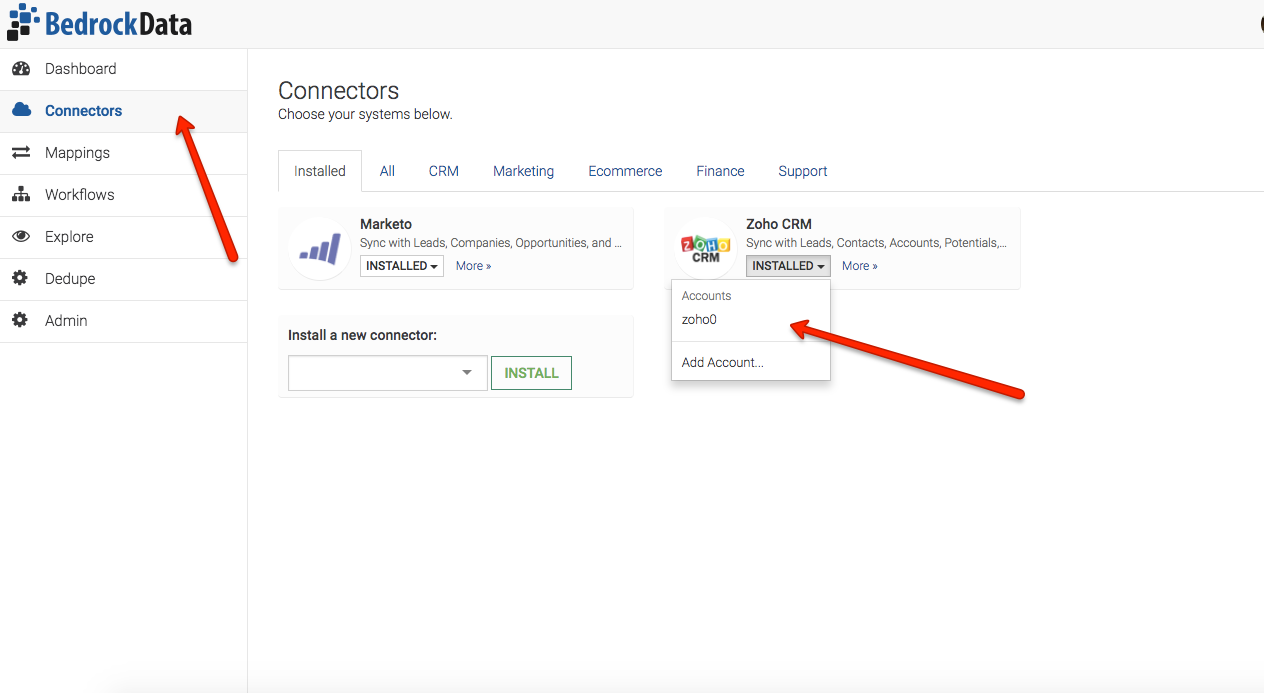Image resolution: width=1264 pixels, height=693 pixels.
Task: Open the new connector select box
Action: tap(388, 373)
